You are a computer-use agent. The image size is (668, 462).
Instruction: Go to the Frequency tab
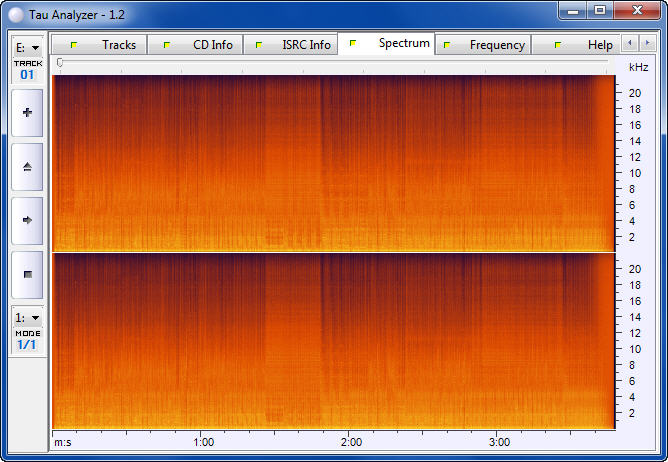[485, 45]
